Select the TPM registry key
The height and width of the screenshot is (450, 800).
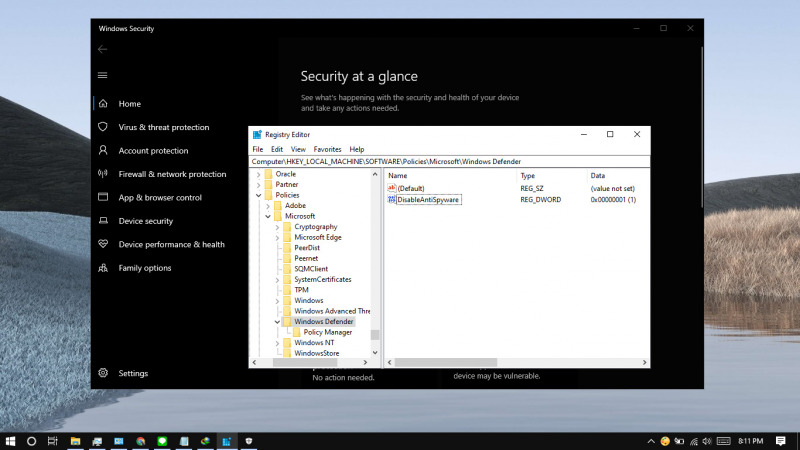(x=301, y=290)
